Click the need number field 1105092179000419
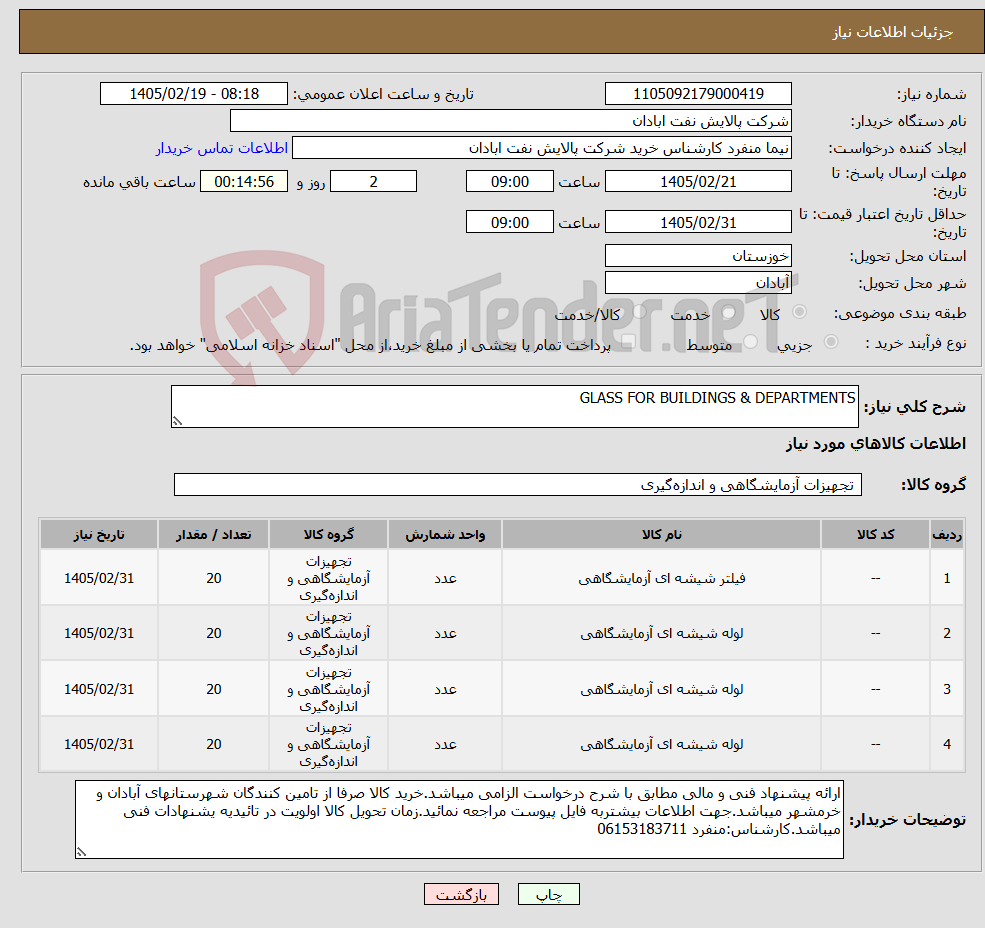The width and height of the screenshot is (985, 928). coord(698,94)
